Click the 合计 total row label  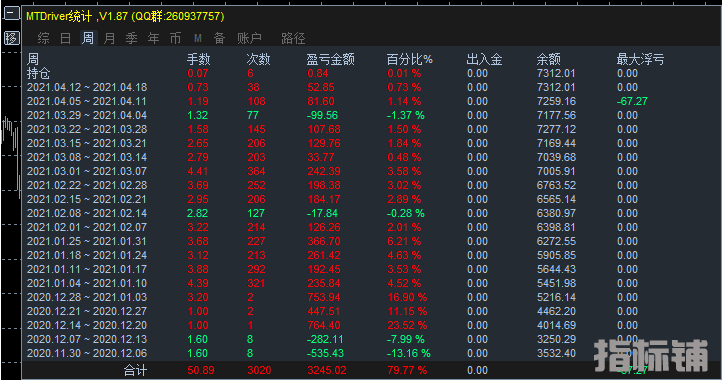pos(135,370)
